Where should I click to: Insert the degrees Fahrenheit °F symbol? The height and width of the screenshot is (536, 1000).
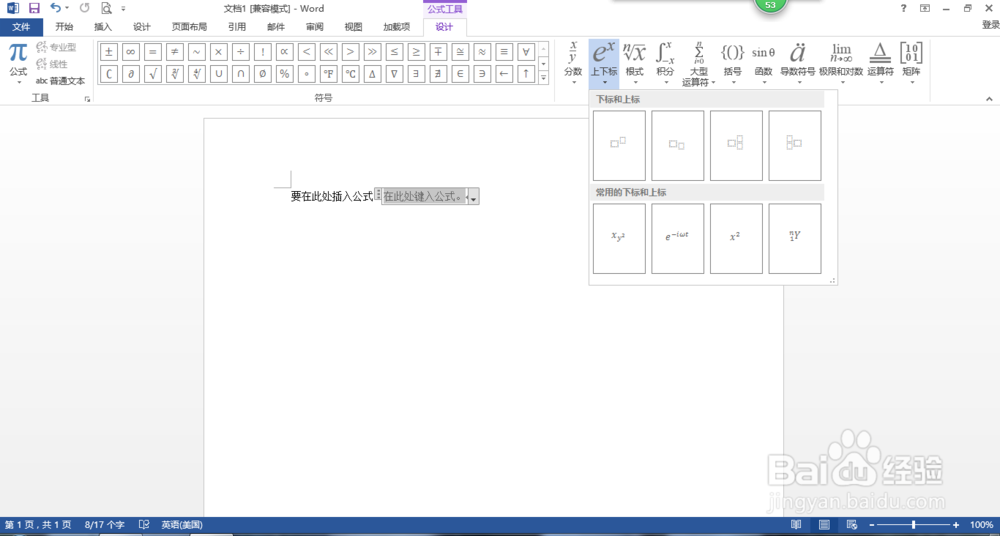328,74
